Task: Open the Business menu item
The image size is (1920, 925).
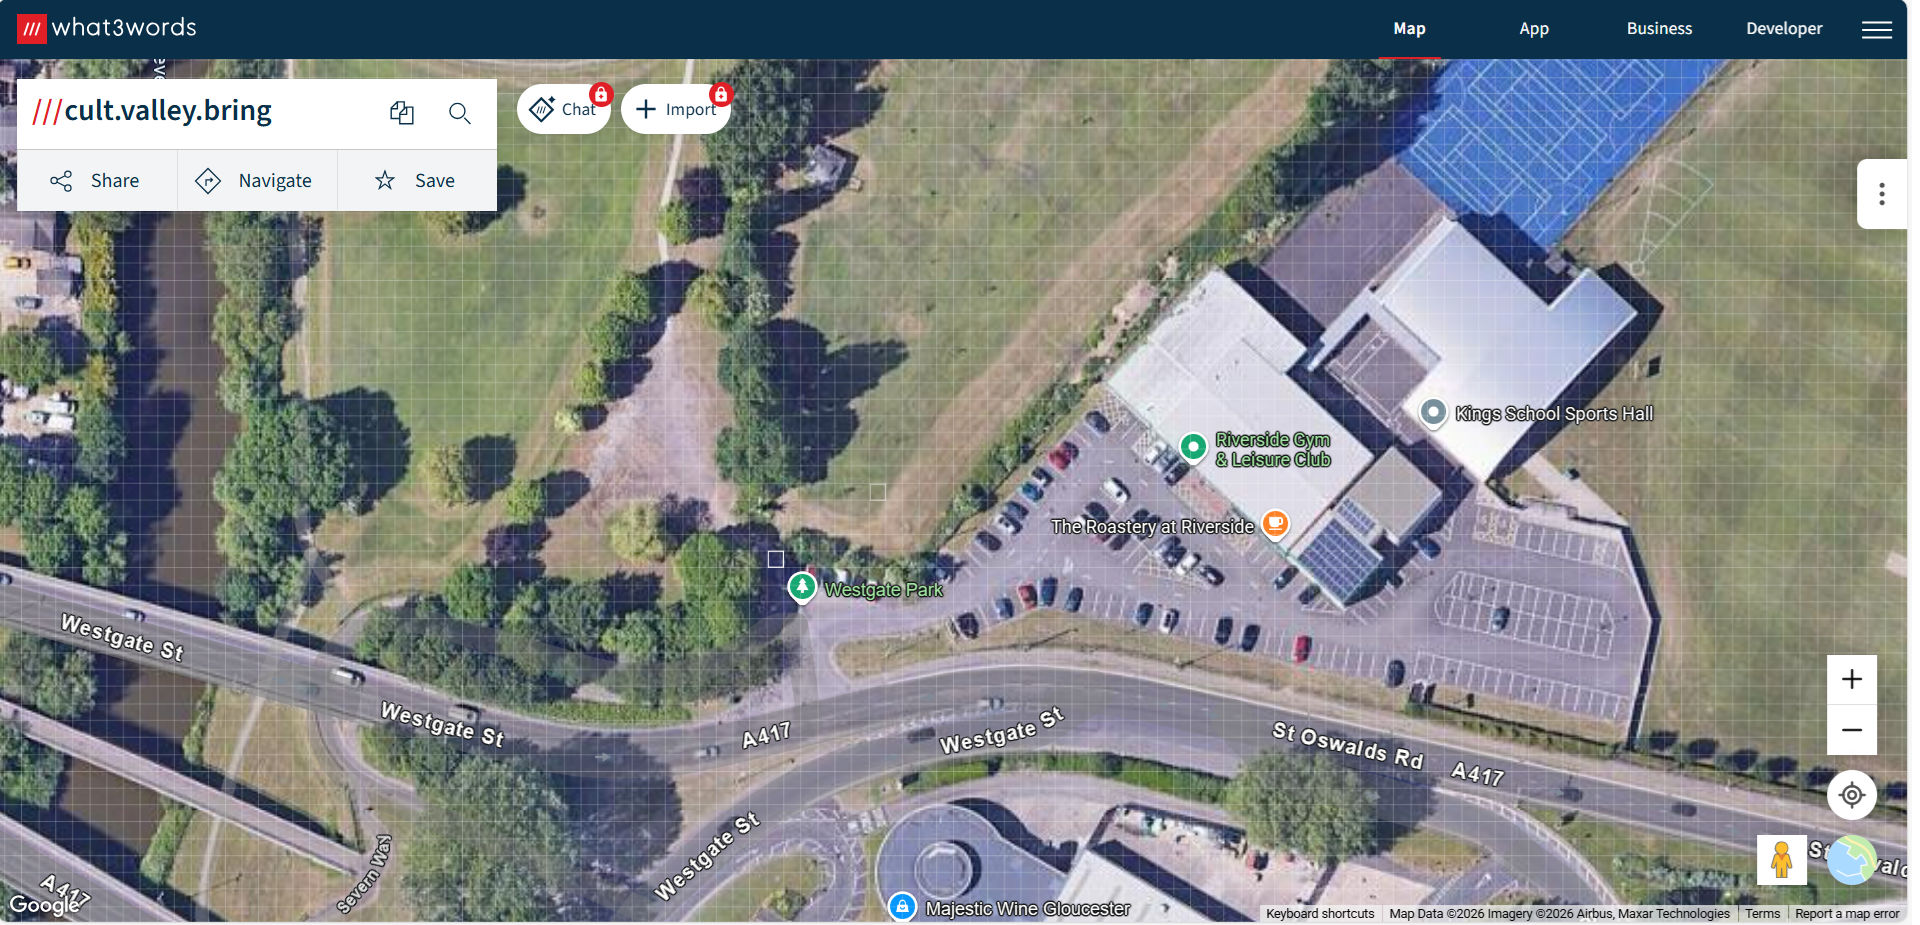Action: 1659,29
